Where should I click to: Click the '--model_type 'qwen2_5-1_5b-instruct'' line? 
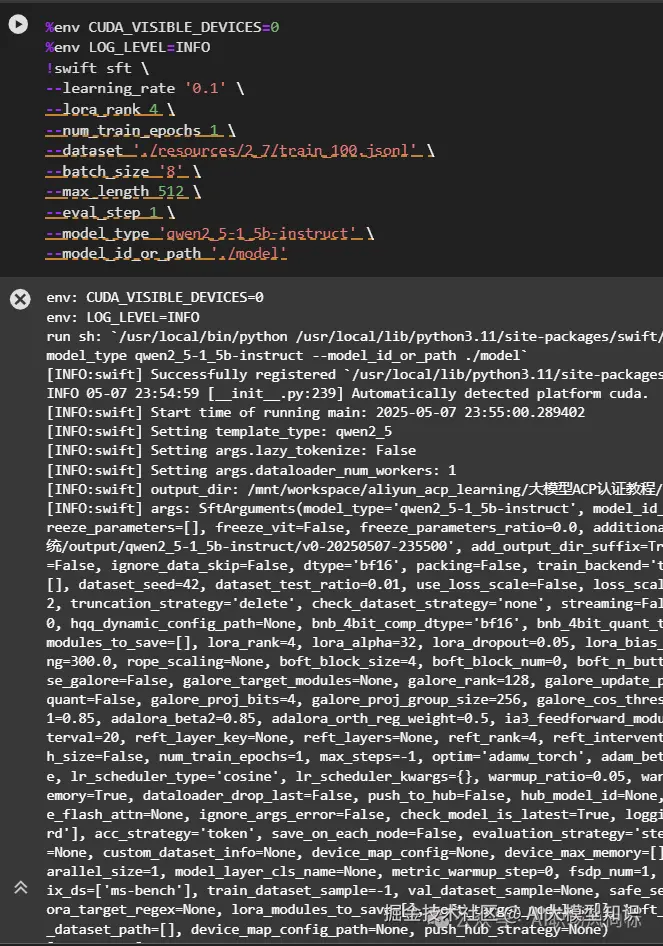tap(210, 233)
